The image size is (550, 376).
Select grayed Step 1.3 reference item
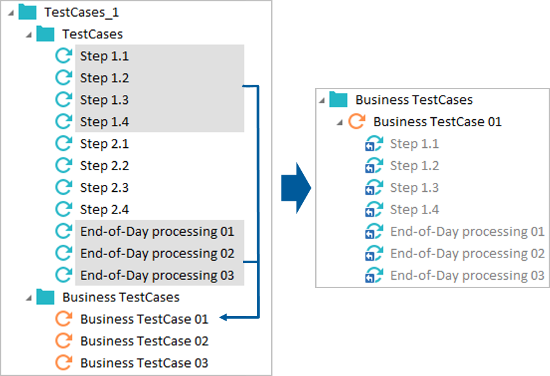pyautogui.click(x=414, y=187)
